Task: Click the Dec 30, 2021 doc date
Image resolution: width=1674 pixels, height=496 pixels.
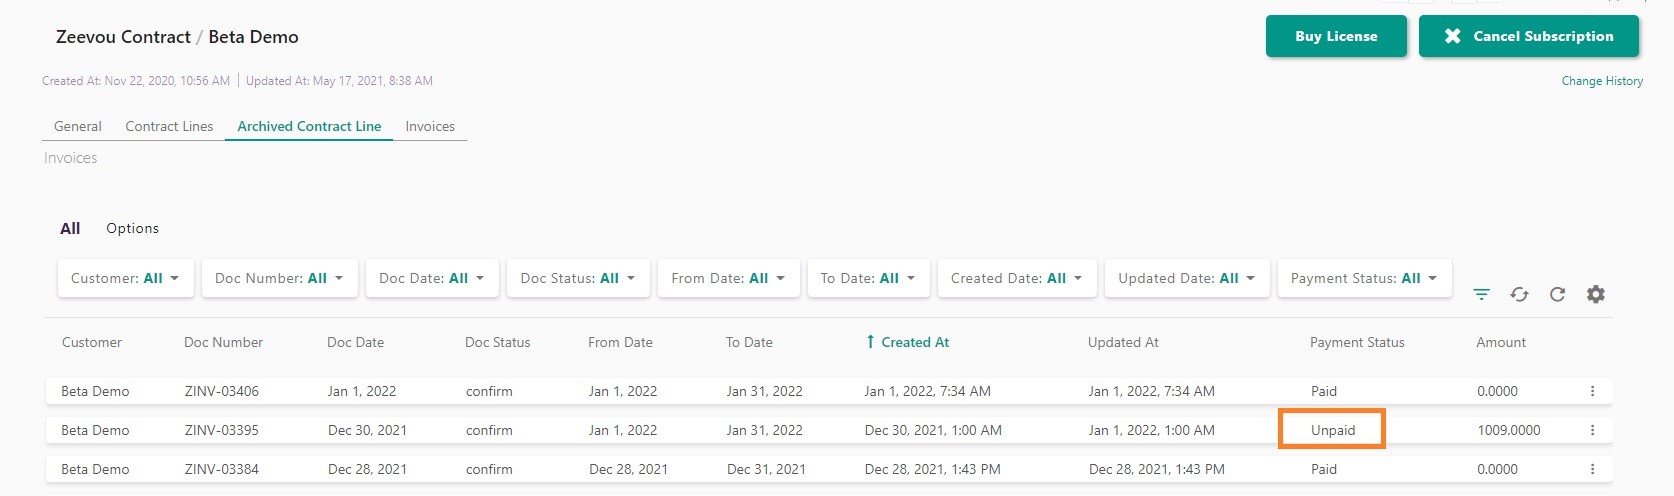Action: point(367,430)
